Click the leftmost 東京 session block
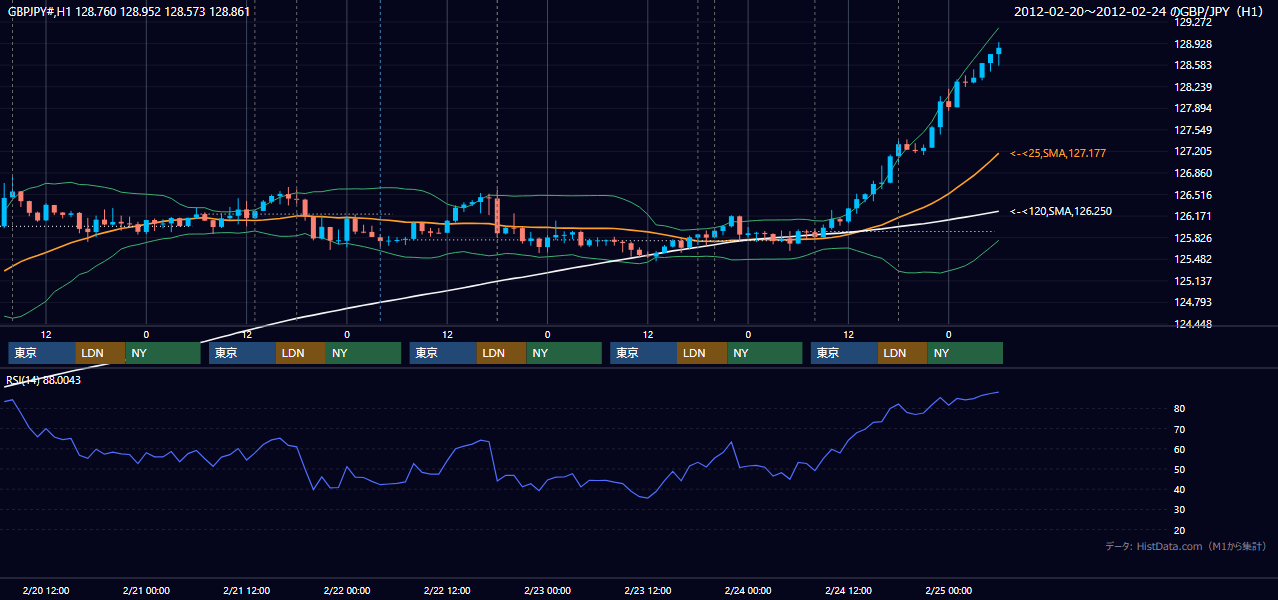This screenshot has height=600, width=1278. [42, 353]
